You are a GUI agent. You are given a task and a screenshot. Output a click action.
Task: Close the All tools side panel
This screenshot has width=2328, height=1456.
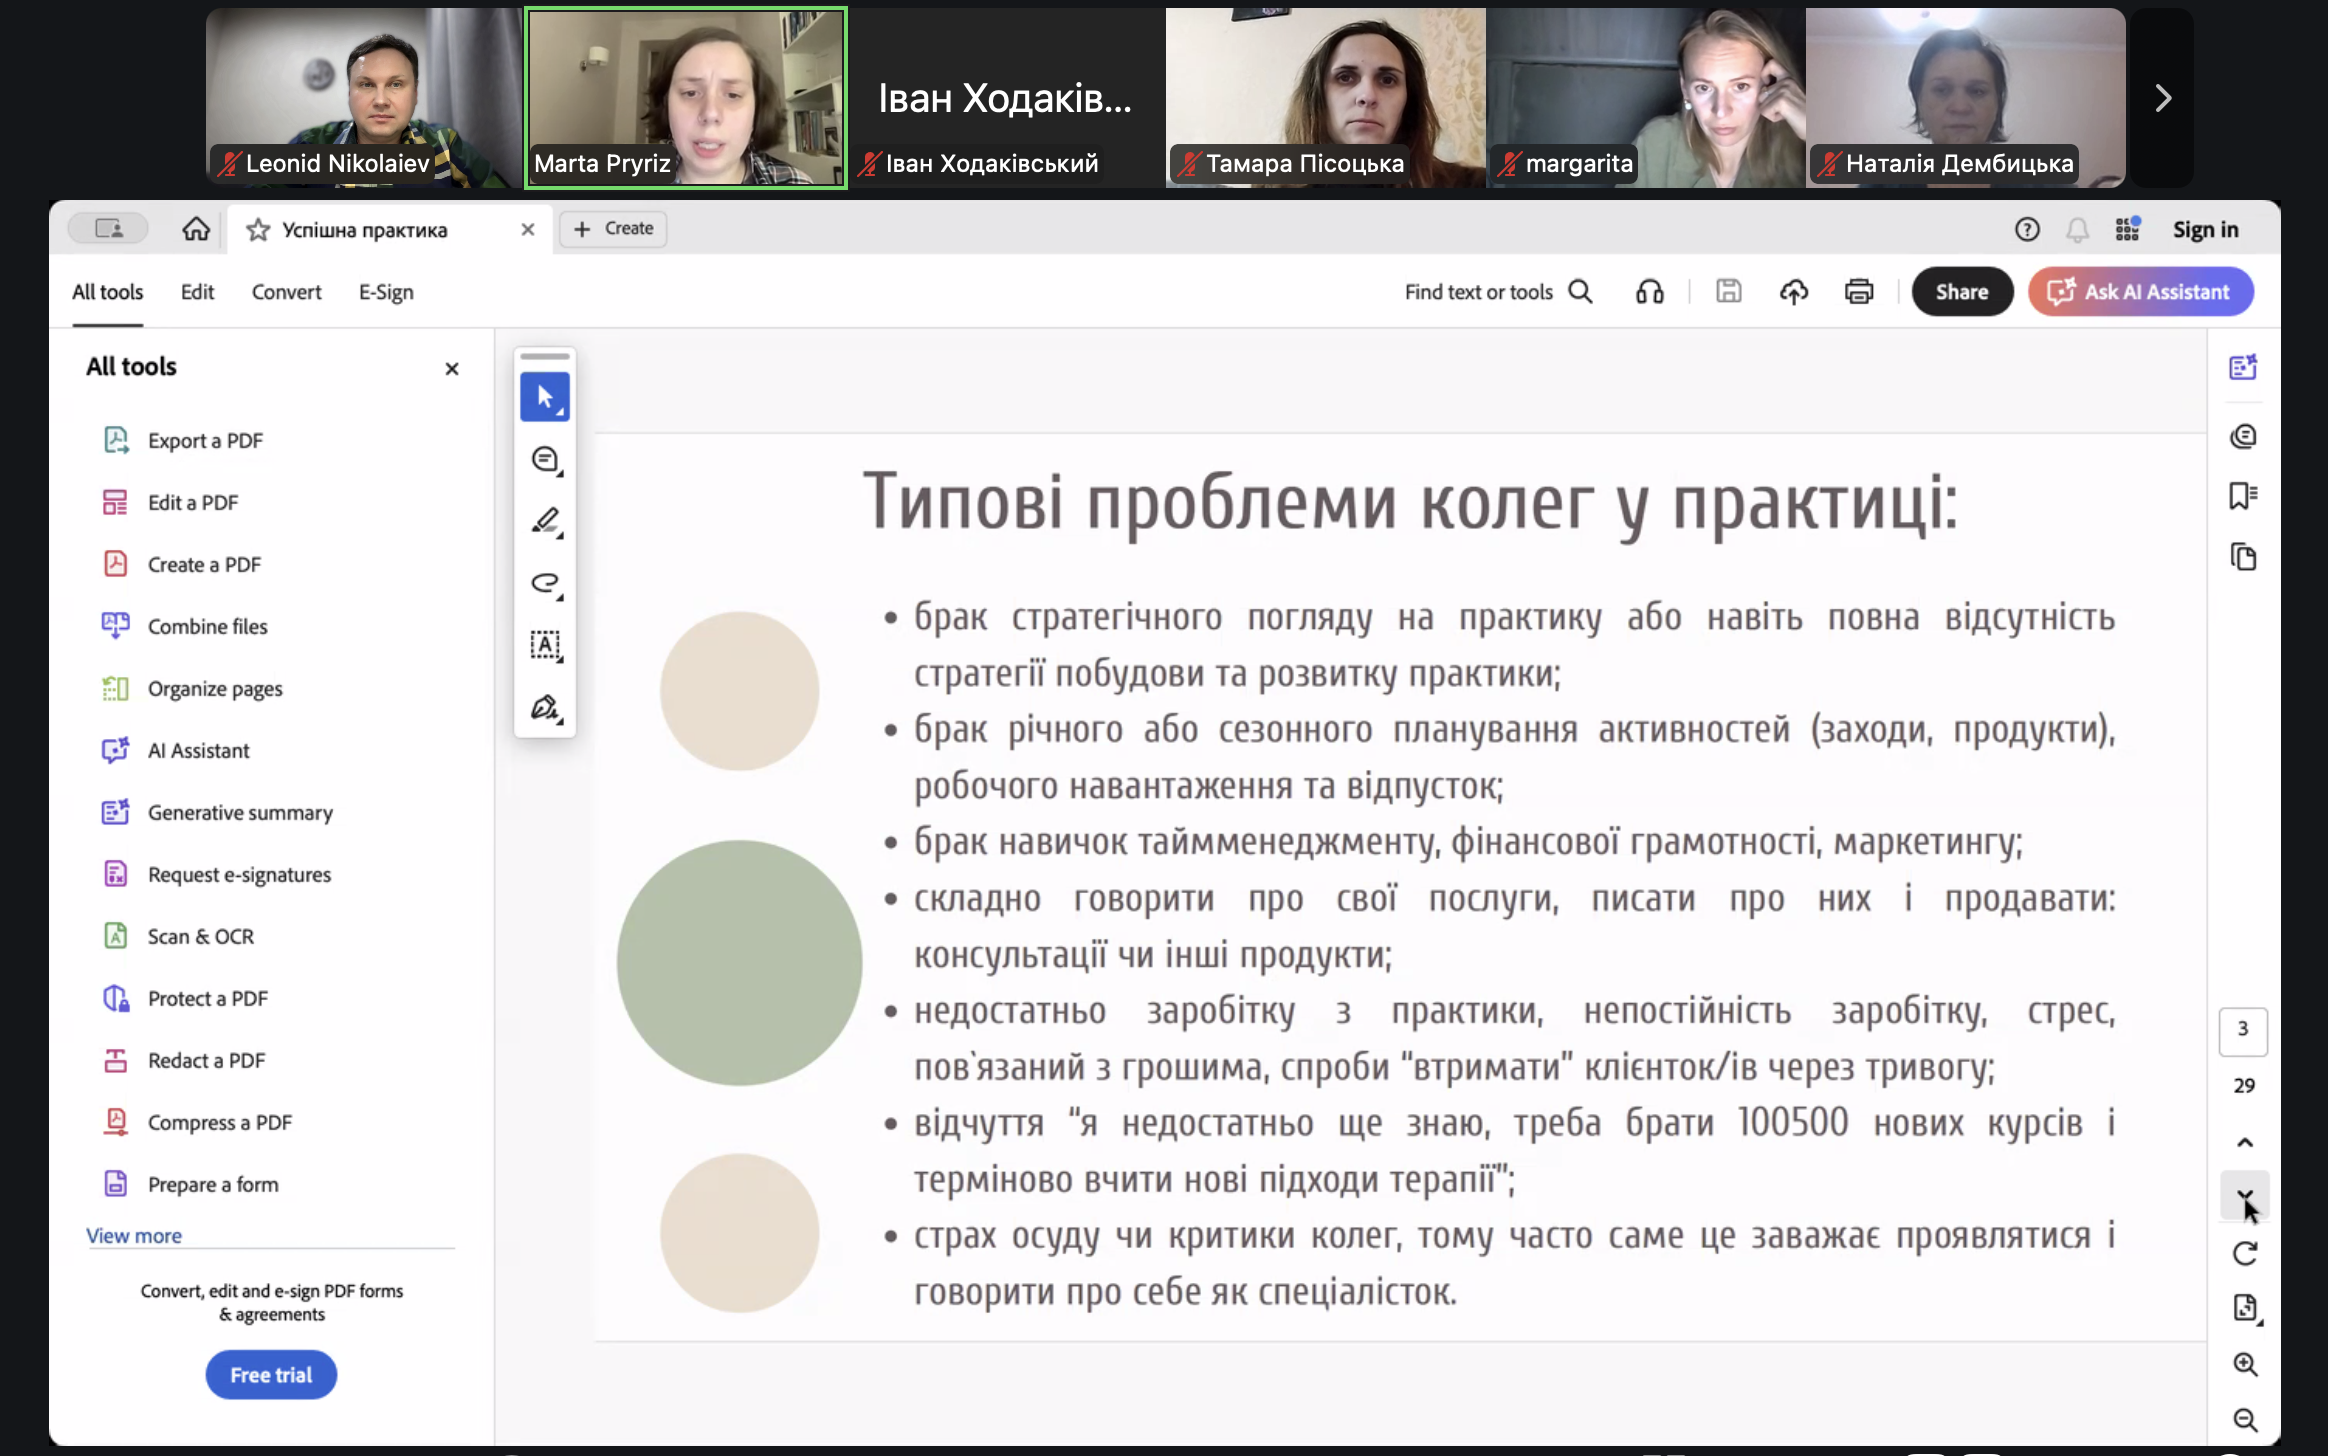(452, 369)
